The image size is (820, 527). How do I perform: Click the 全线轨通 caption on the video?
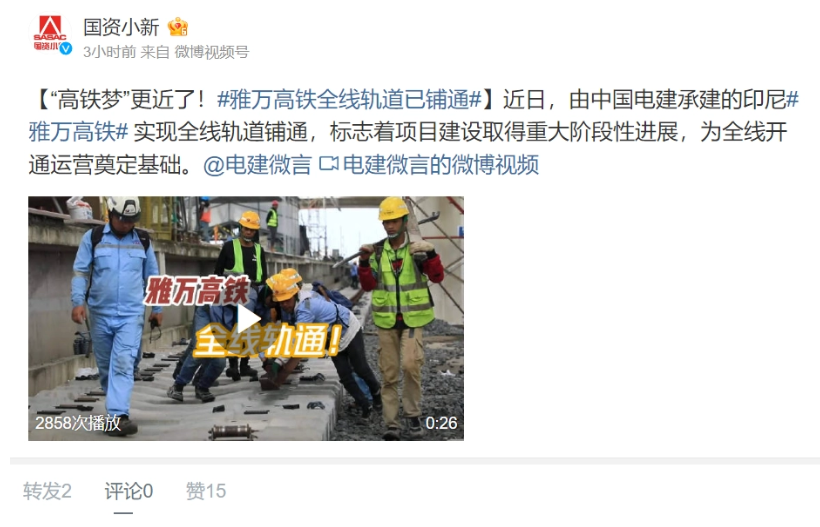(x=268, y=341)
